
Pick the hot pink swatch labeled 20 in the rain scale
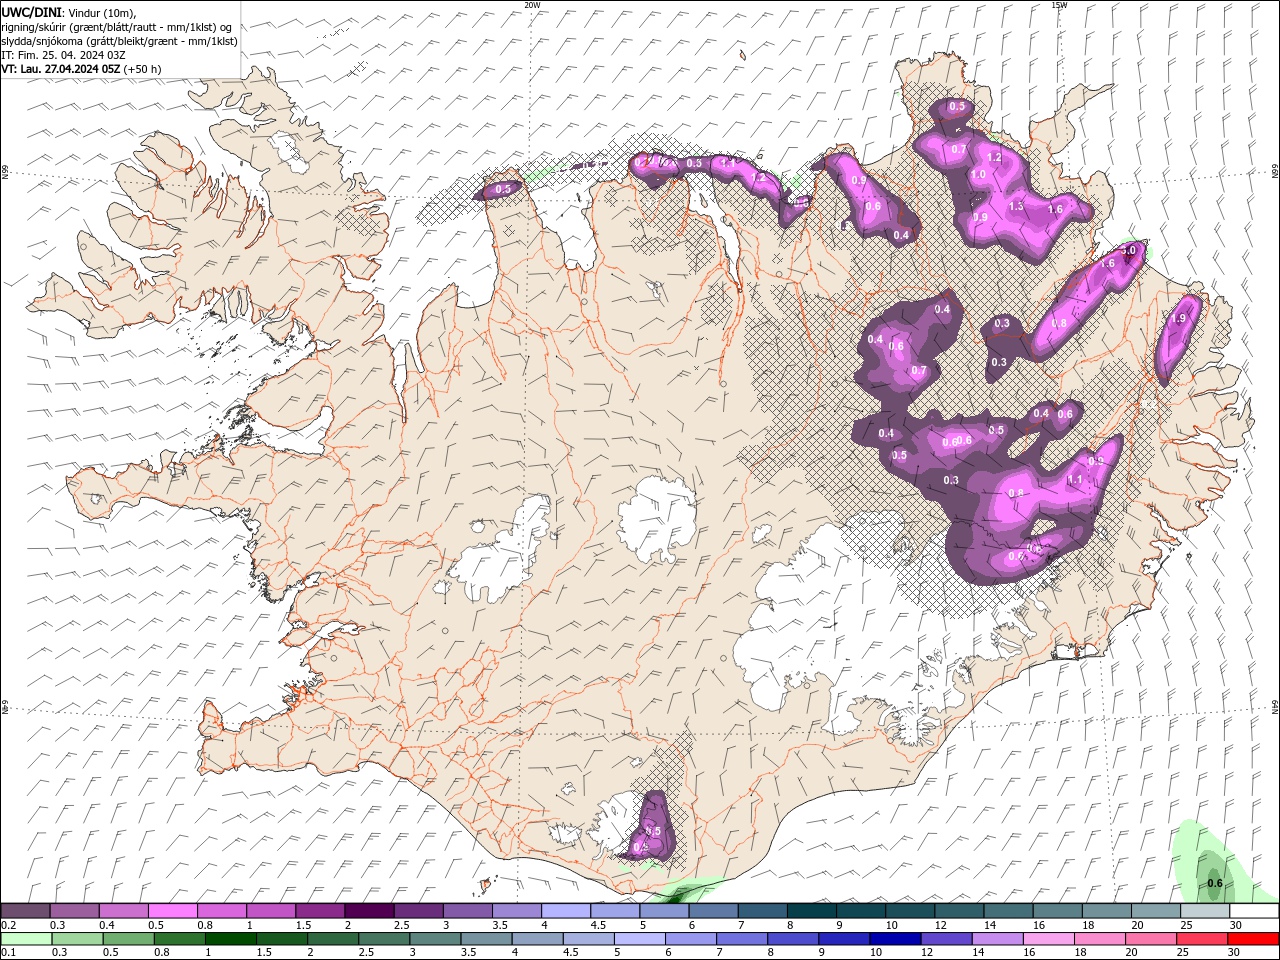pos(1150,939)
